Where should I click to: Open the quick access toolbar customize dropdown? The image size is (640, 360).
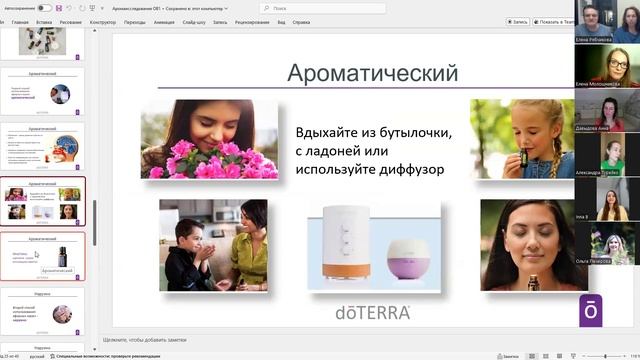[x=102, y=8]
